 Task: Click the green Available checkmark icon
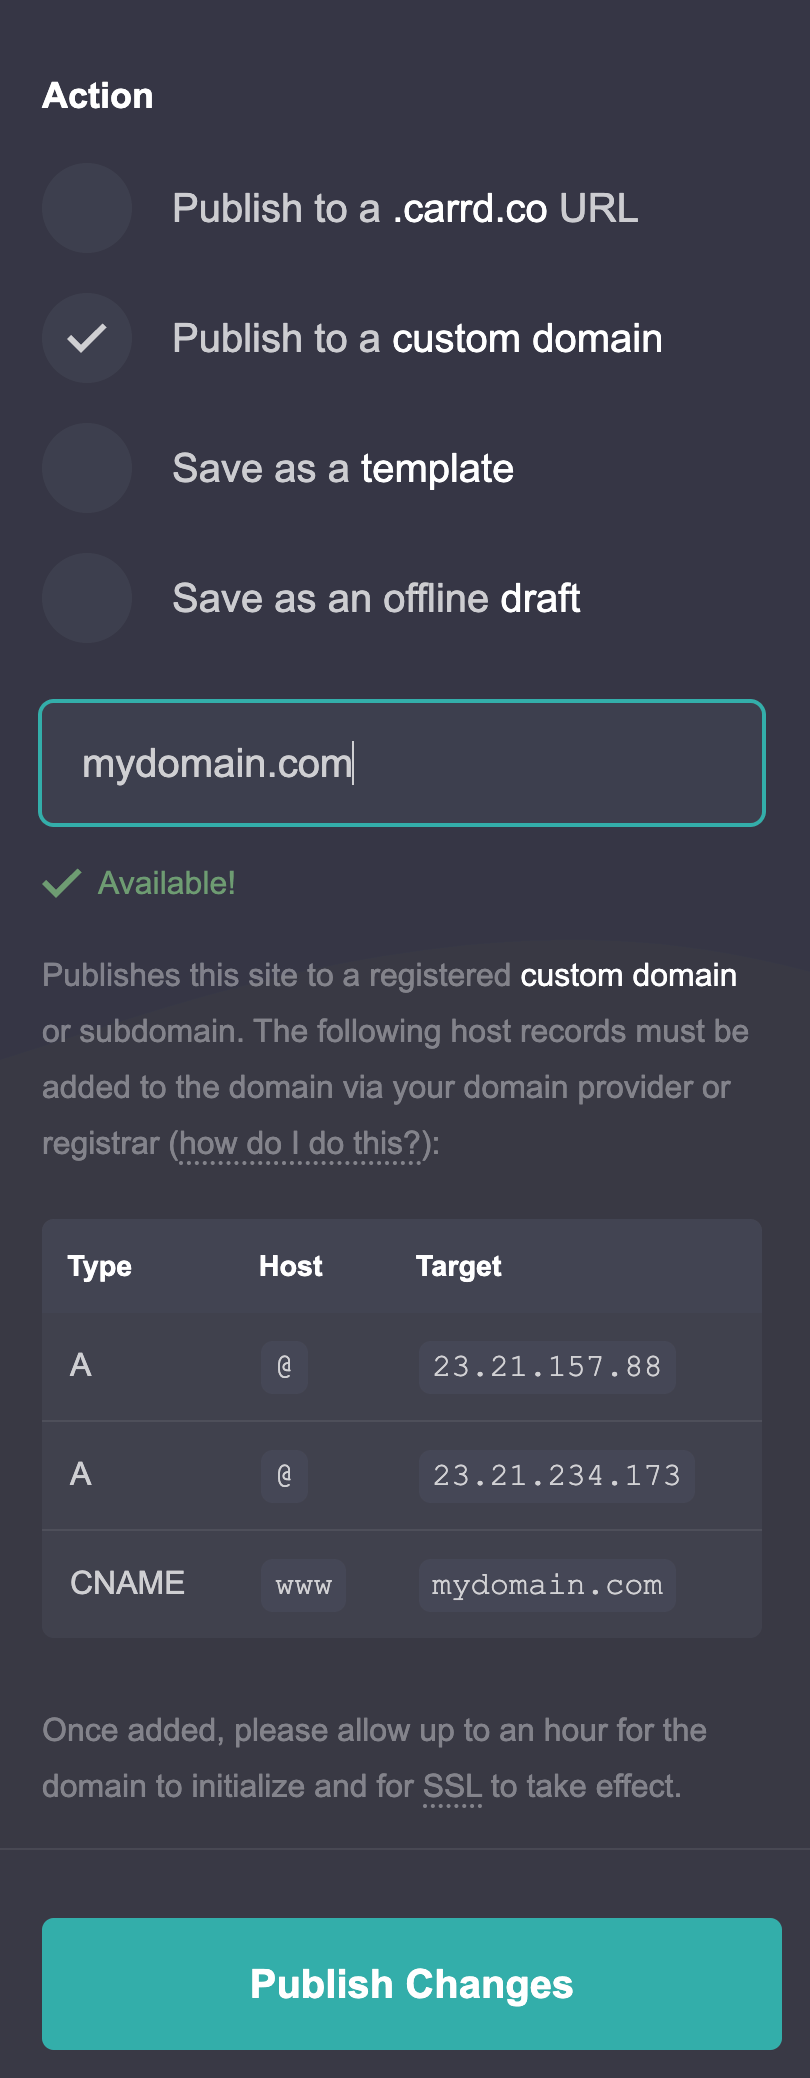click(61, 883)
